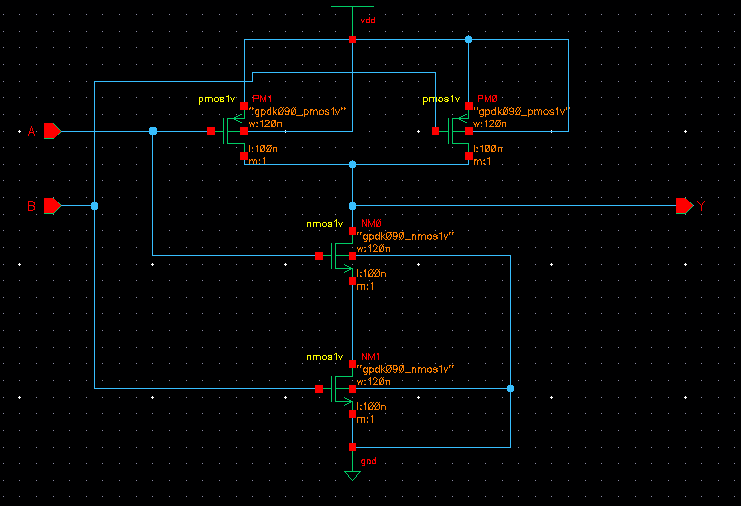Select the PM1 PMOS transistor symbol
The height and width of the screenshot is (506, 741).
(x=237, y=131)
